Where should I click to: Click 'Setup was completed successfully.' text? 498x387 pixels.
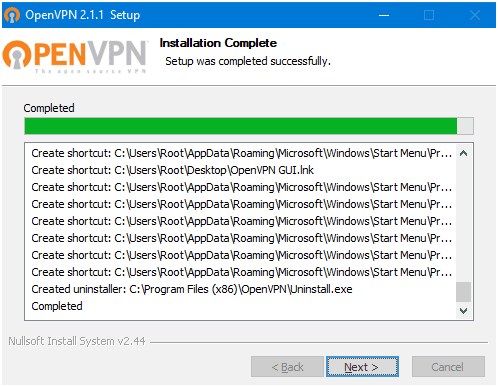click(248, 61)
